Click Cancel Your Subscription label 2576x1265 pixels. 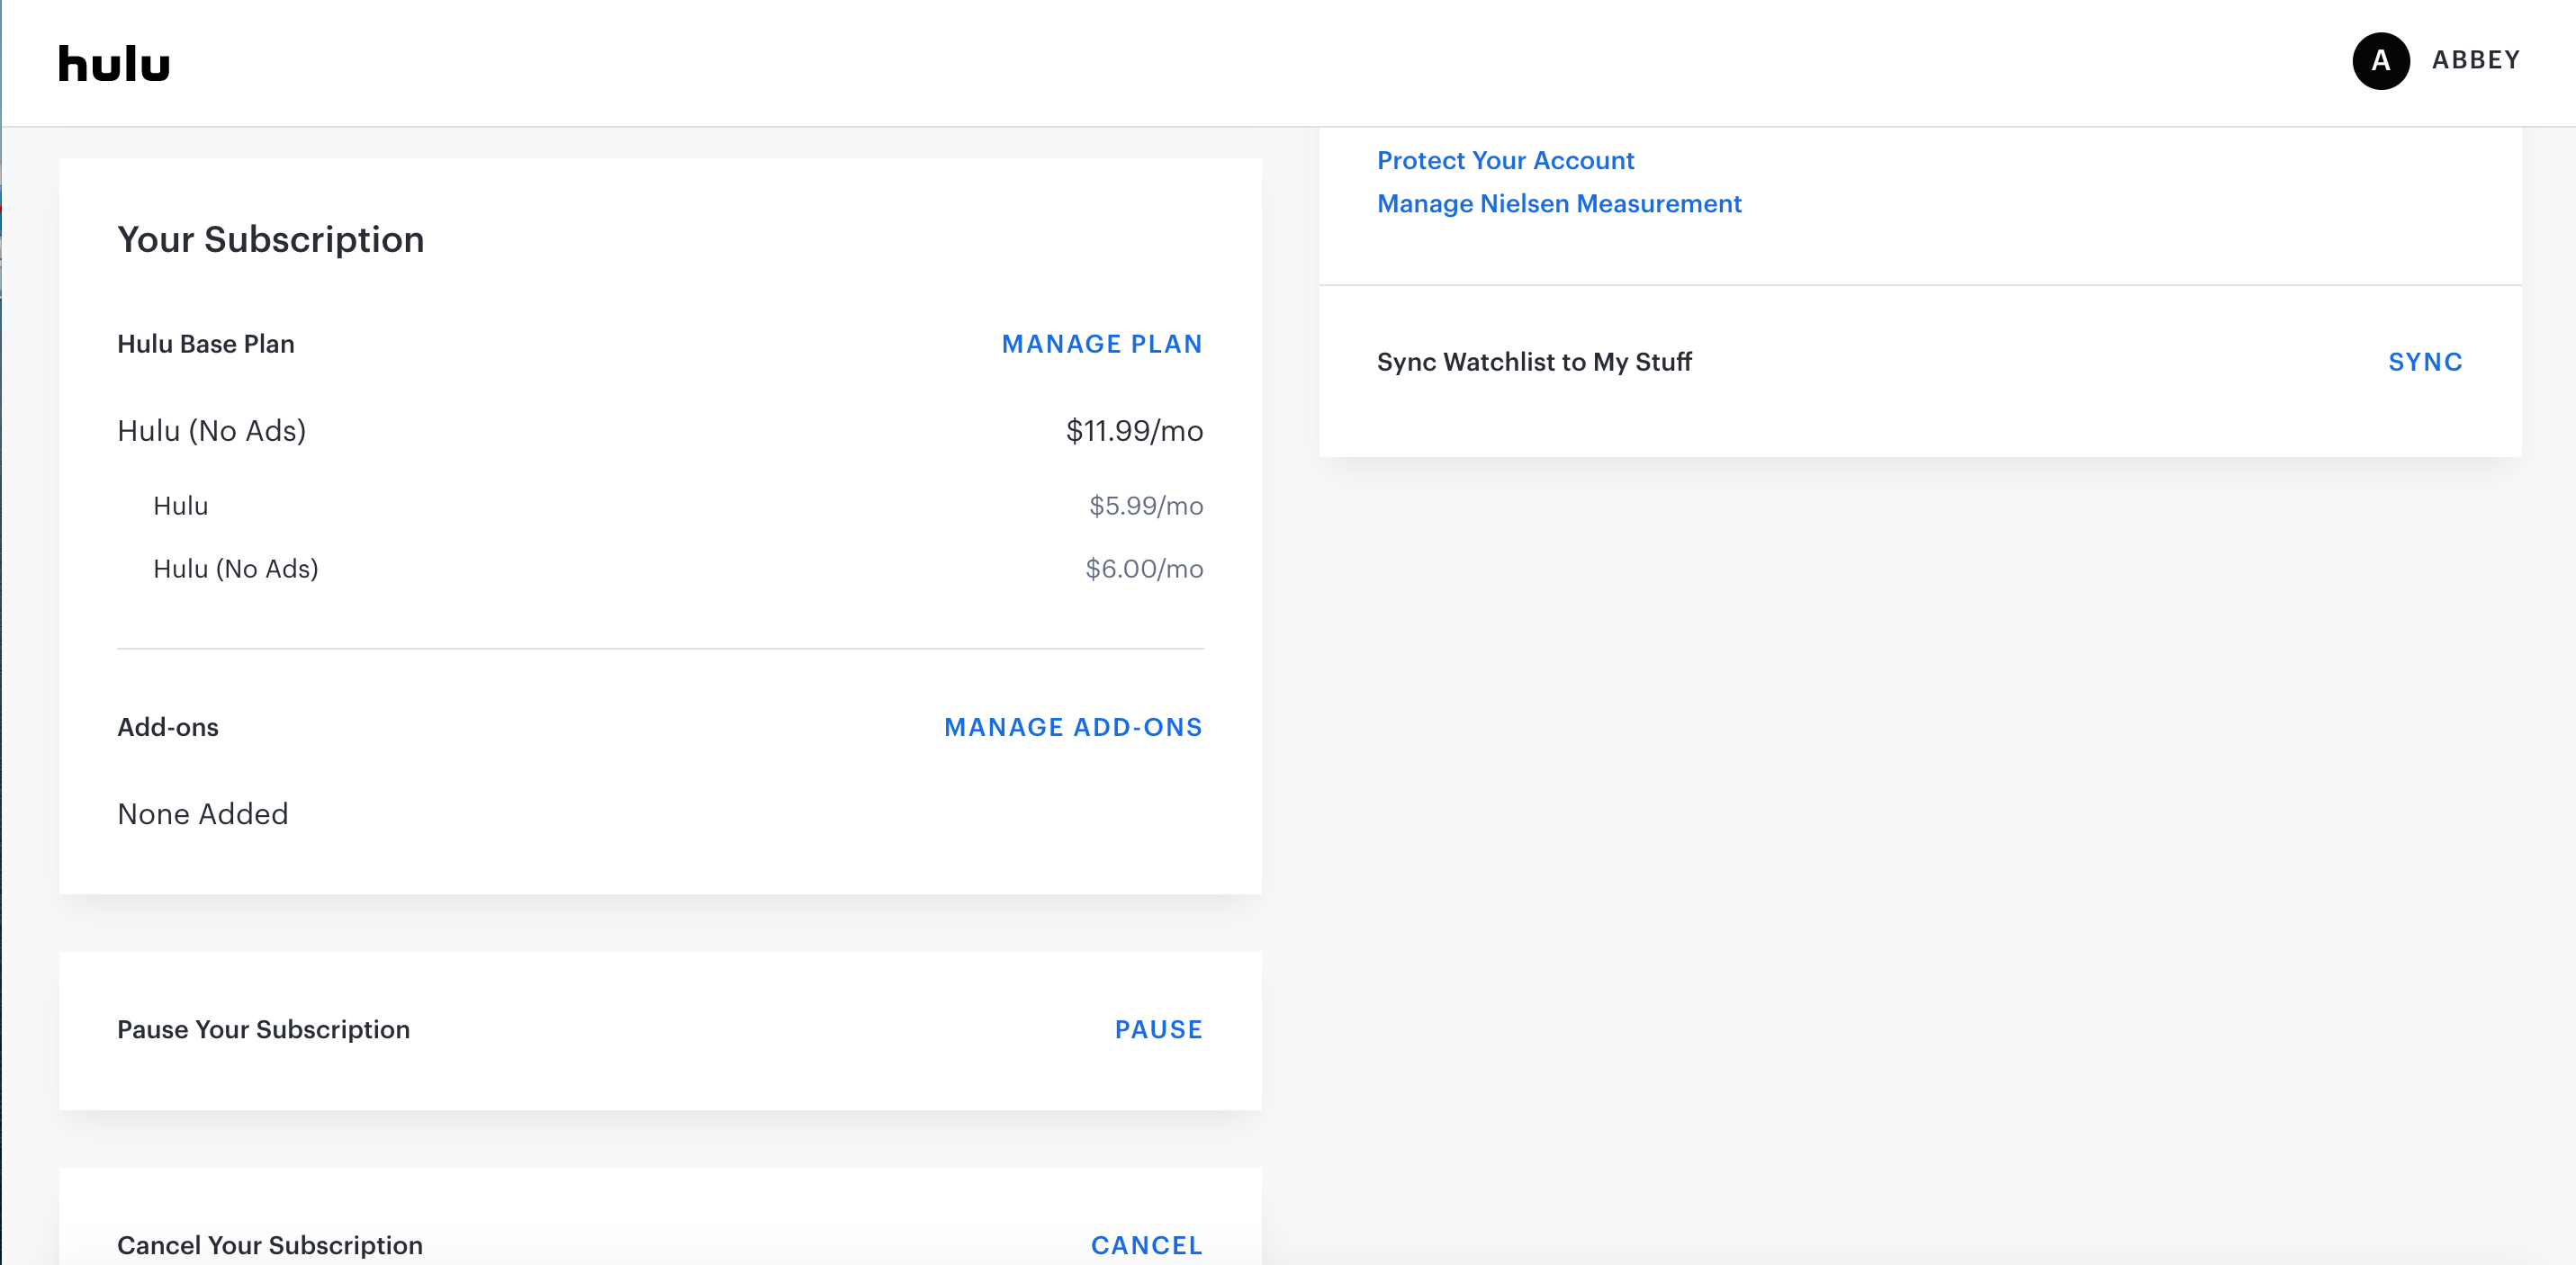(x=270, y=1244)
